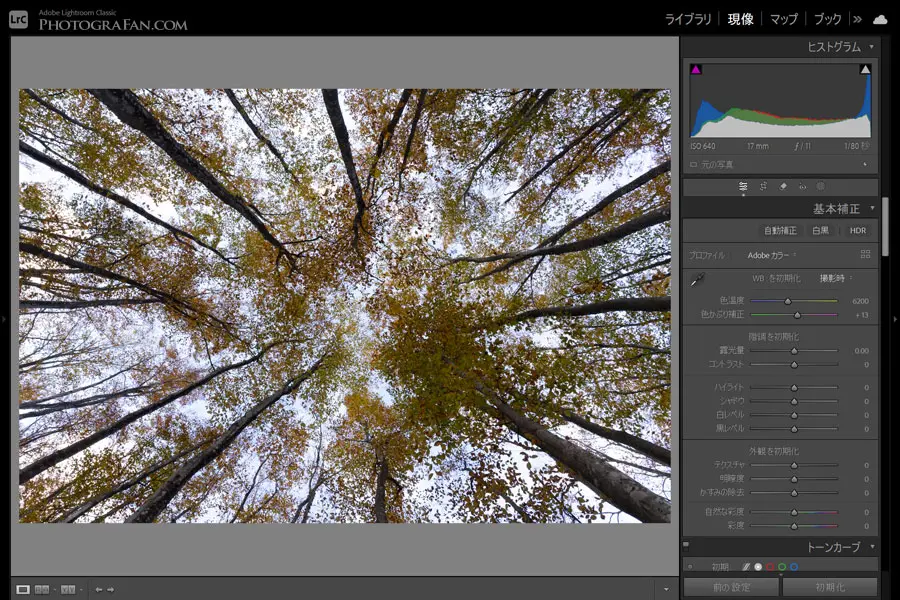Go to next photo with right arrow
The image size is (900, 600).
111,590
